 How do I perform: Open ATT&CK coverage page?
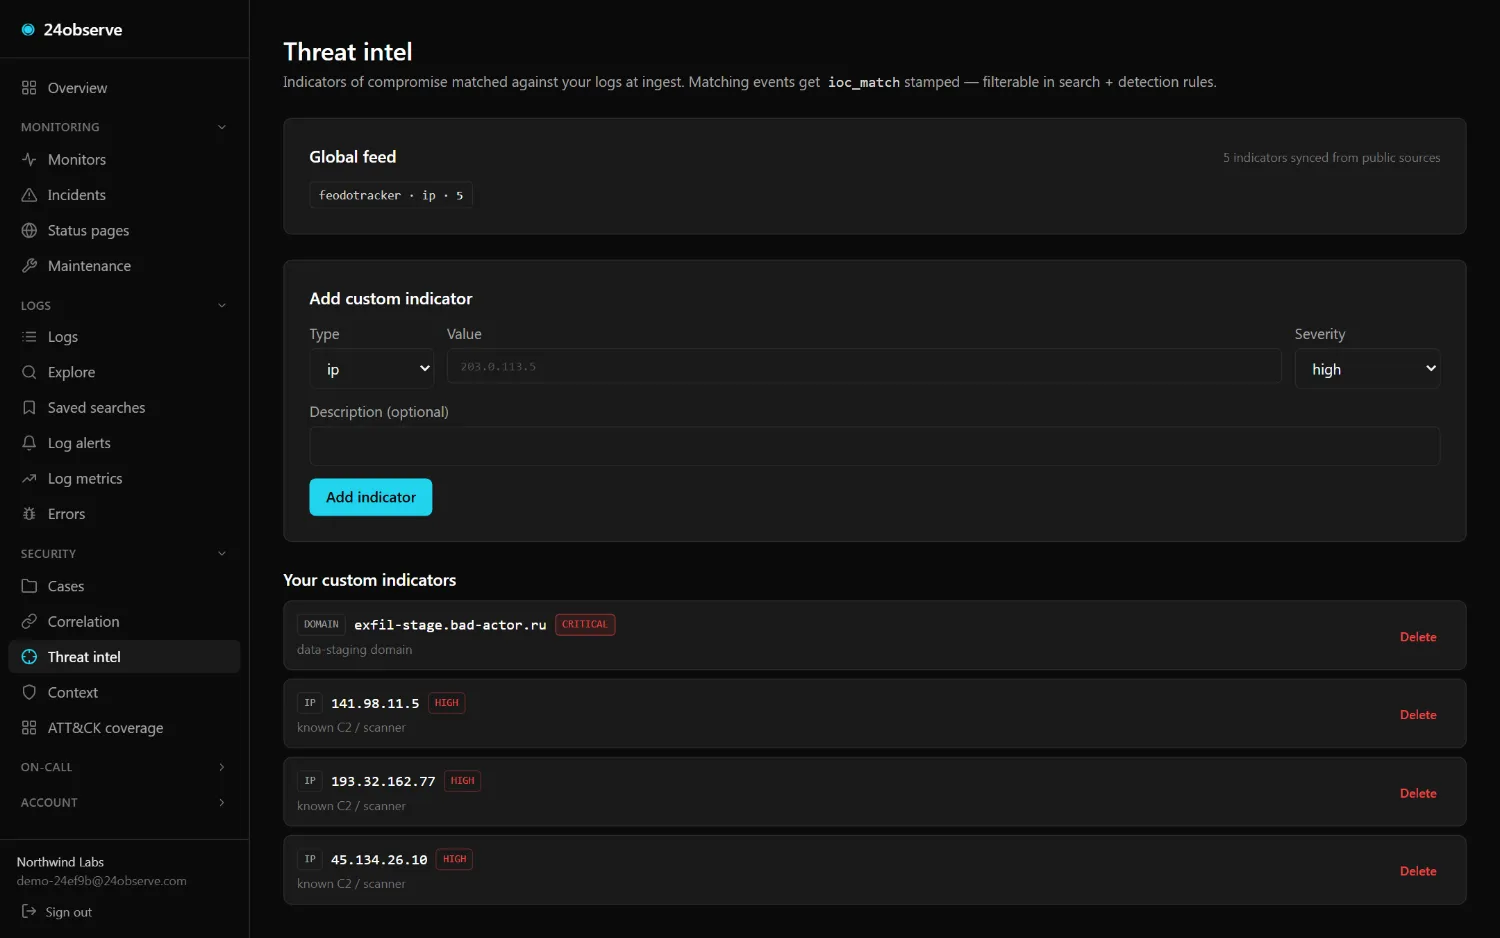(124, 728)
